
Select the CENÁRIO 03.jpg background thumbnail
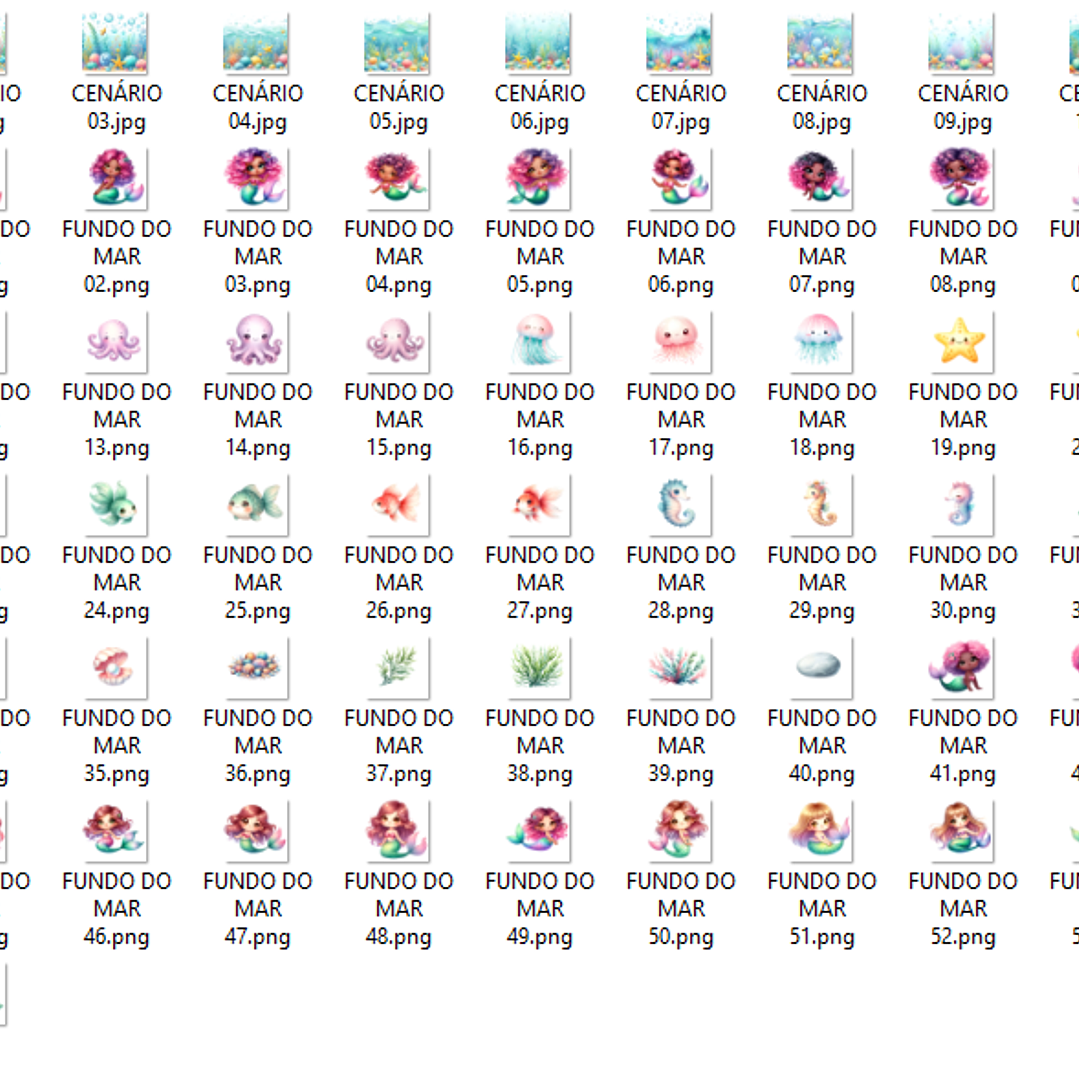point(116,43)
